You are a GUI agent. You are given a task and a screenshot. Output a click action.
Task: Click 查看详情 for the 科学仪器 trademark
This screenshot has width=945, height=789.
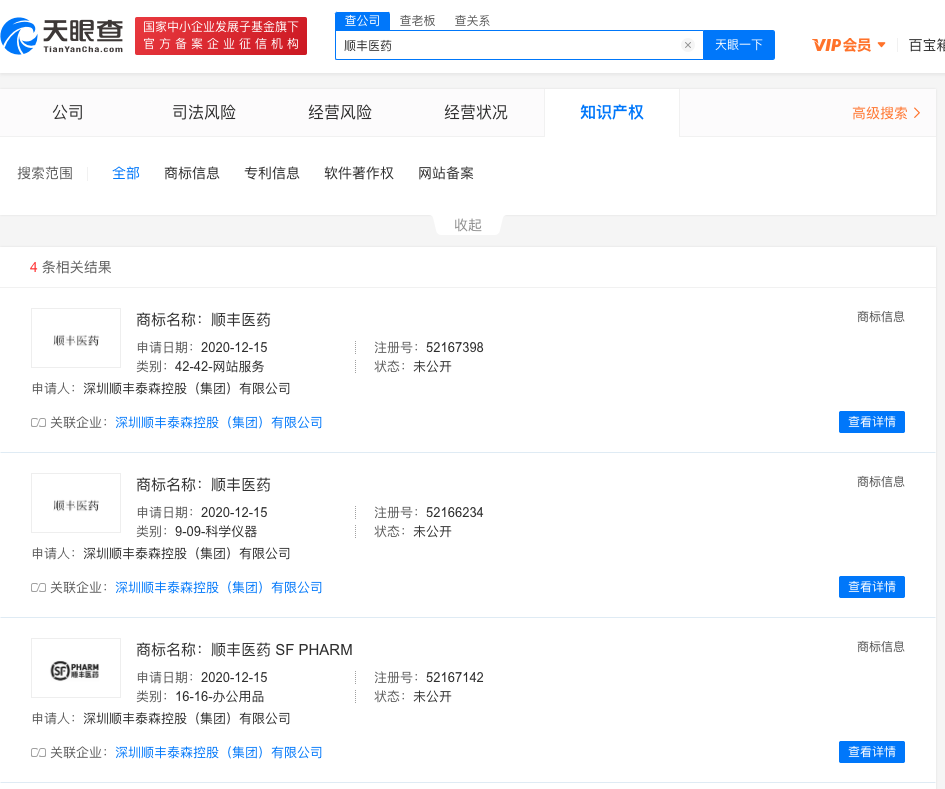[871, 587]
